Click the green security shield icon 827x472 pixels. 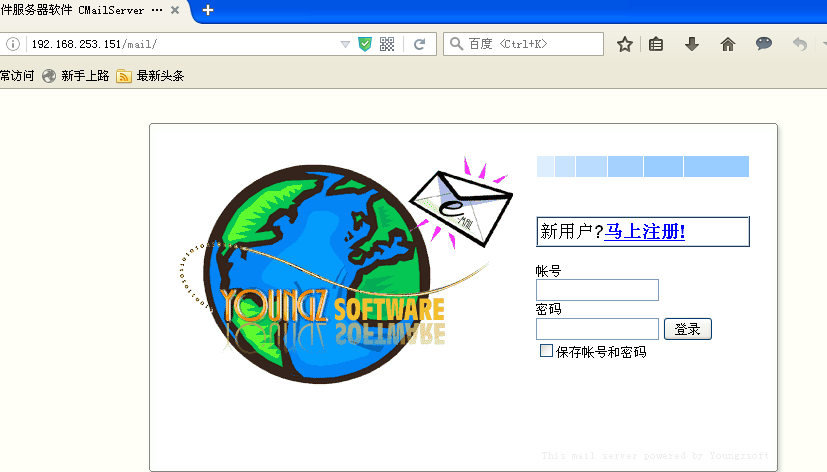pyautogui.click(x=365, y=44)
